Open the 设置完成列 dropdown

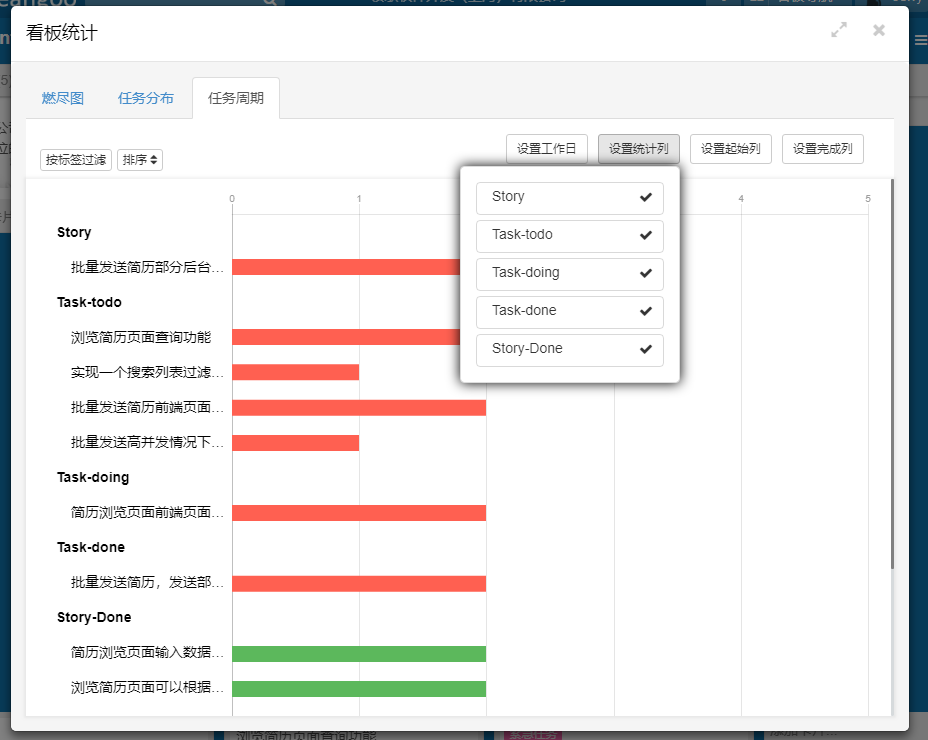point(823,149)
